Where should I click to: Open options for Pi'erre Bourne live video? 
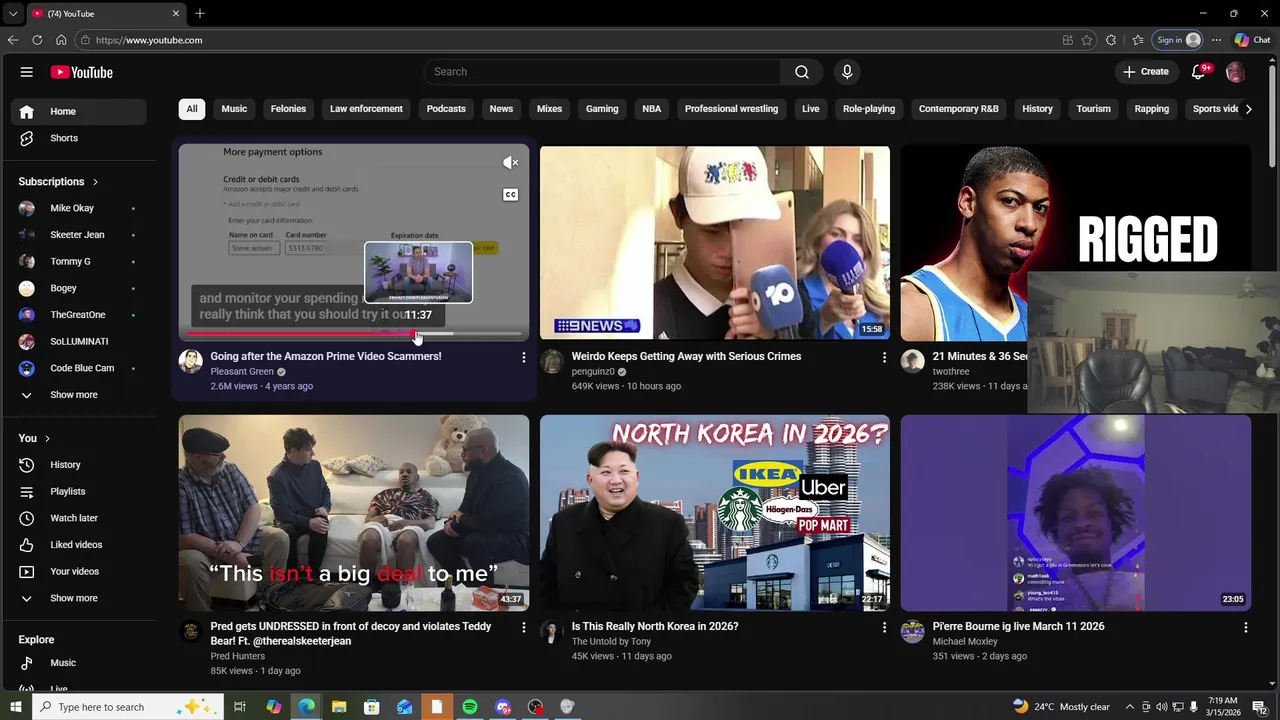pos(1245,627)
